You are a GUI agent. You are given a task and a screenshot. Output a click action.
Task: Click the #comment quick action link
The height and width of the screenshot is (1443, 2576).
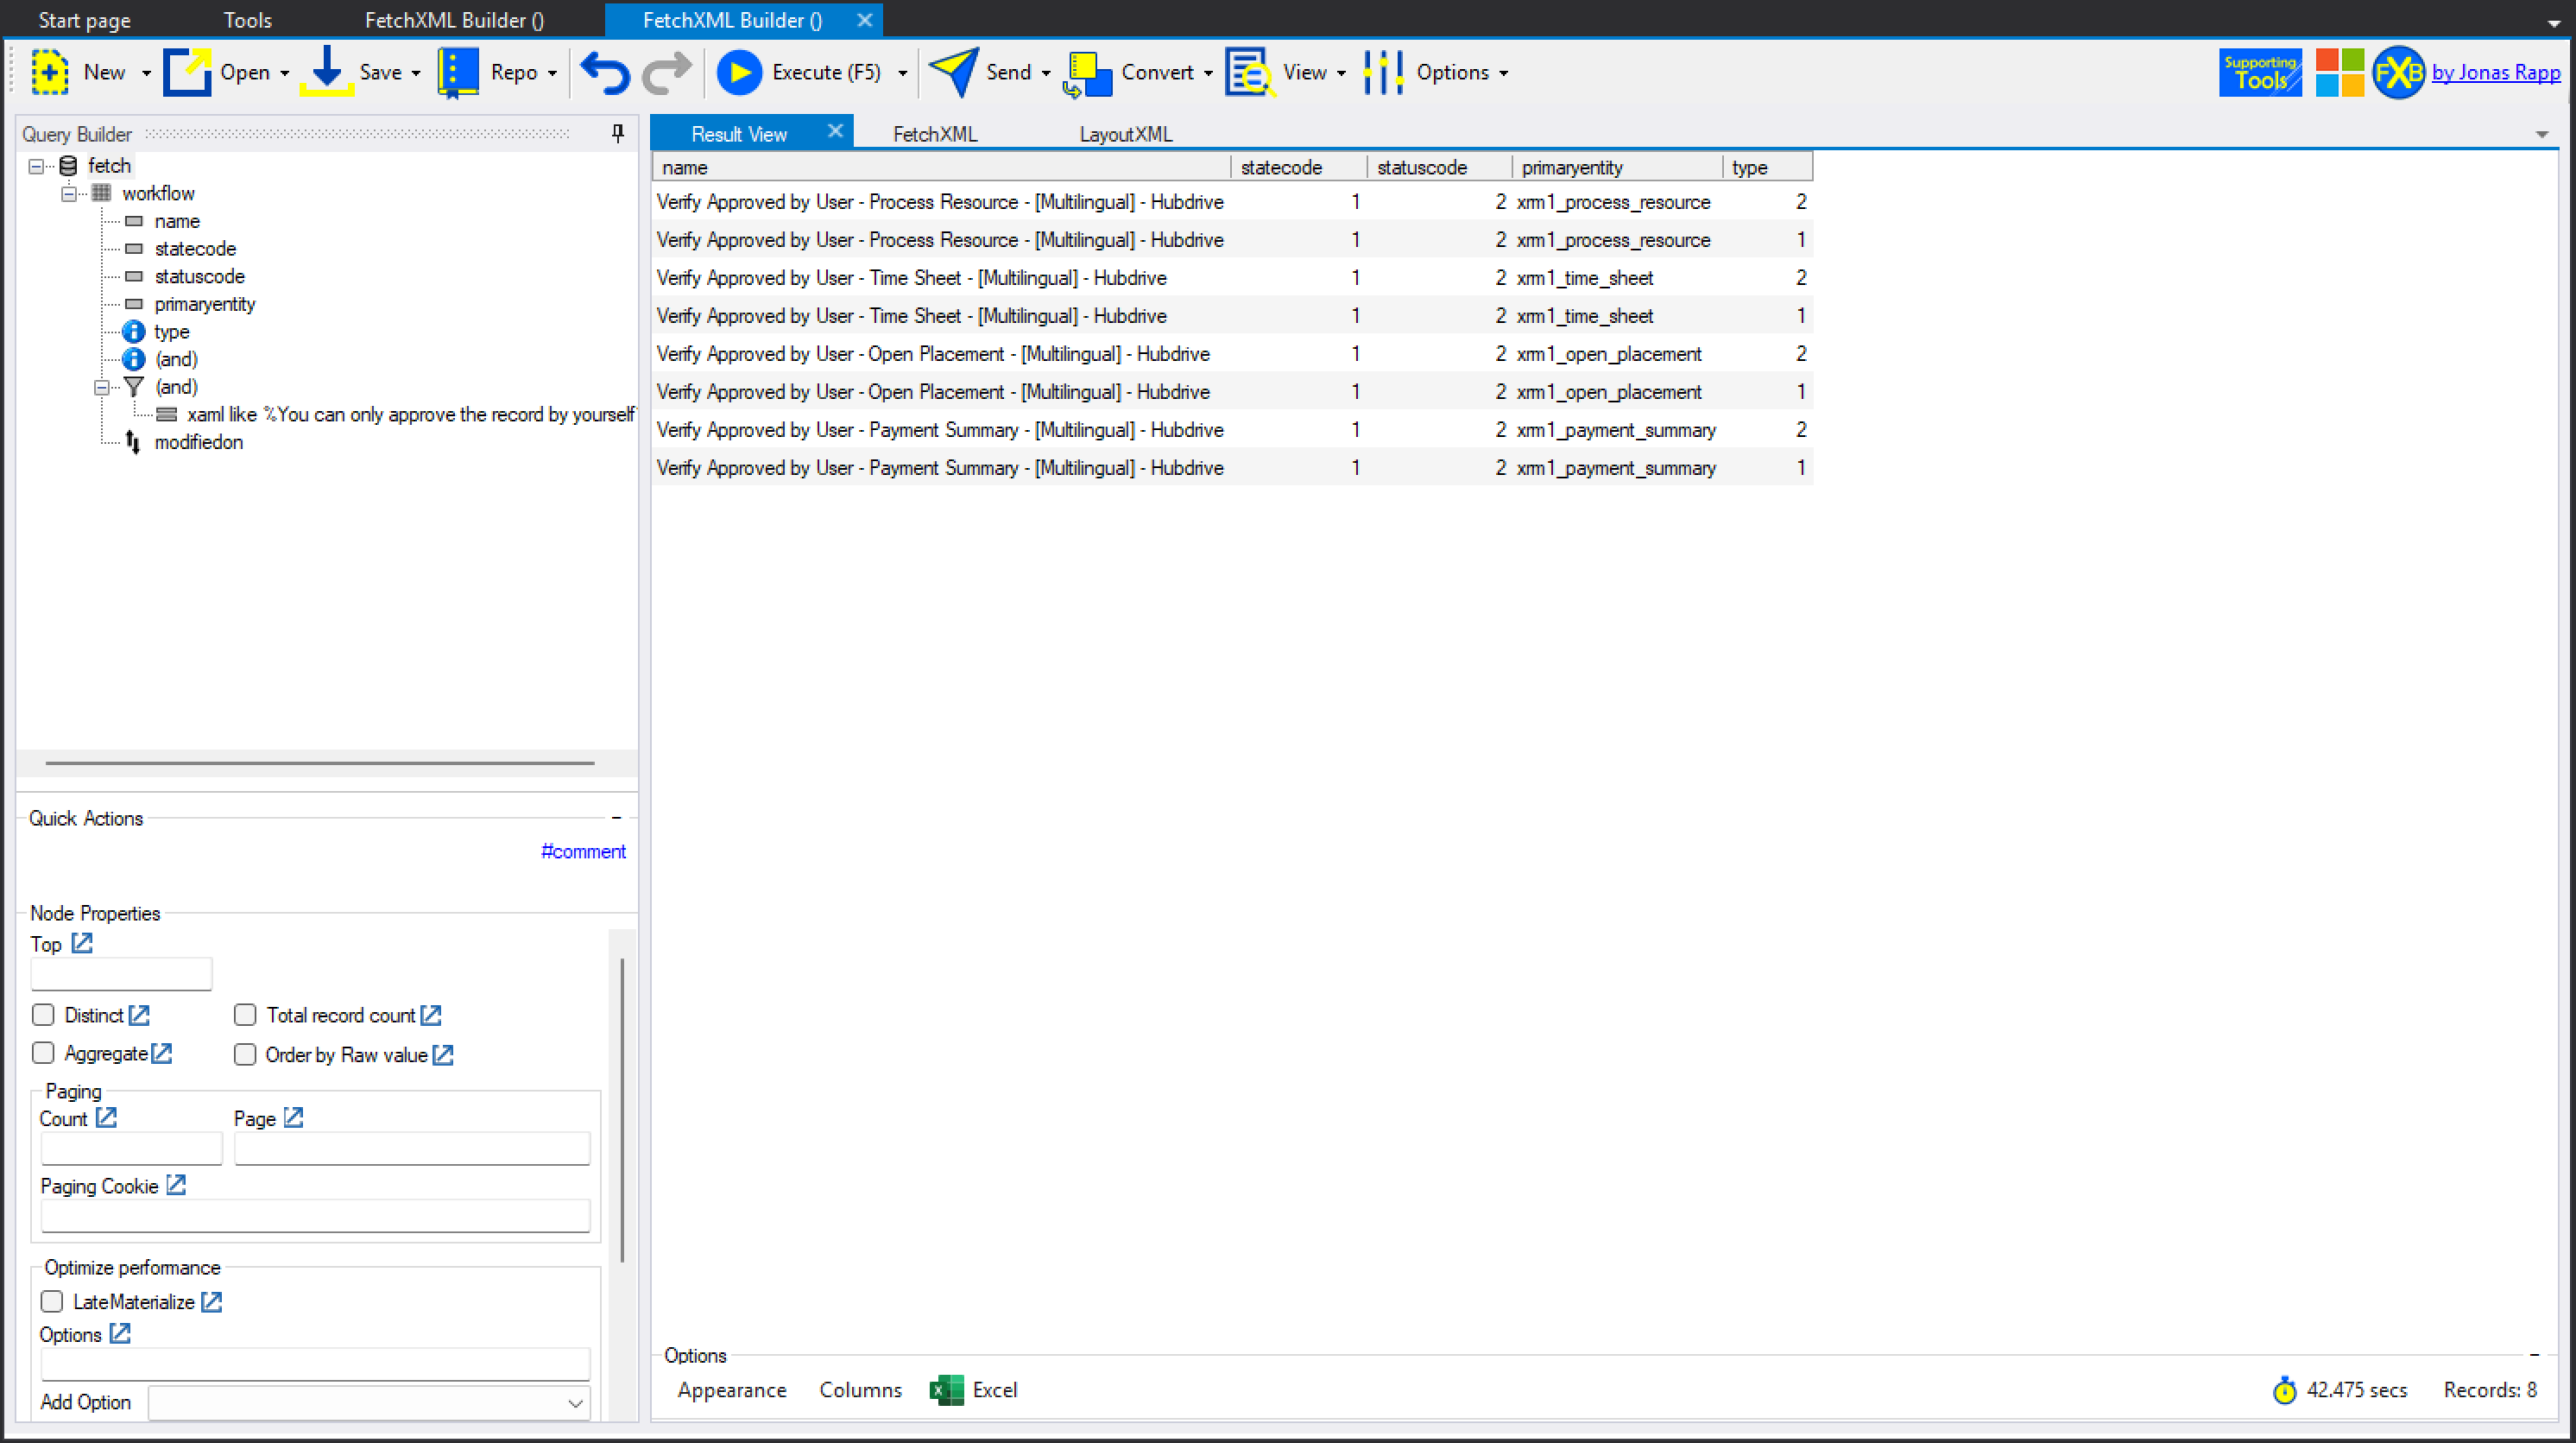pos(583,851)
